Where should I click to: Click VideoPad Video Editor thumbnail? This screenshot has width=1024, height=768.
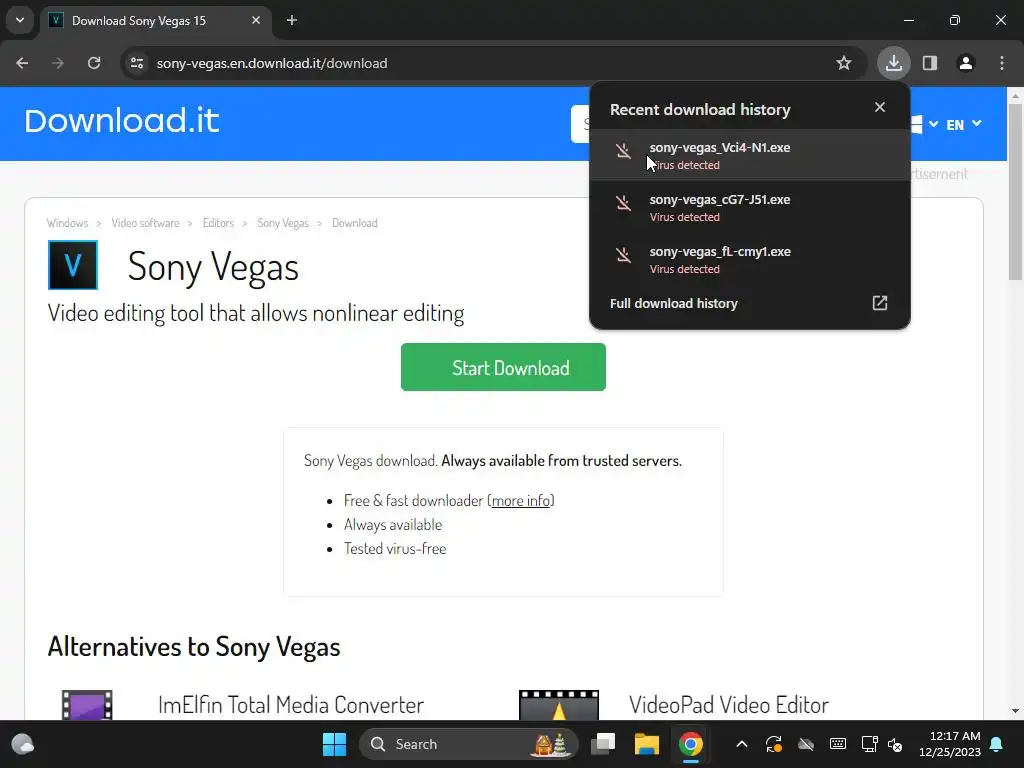point(559,705)
